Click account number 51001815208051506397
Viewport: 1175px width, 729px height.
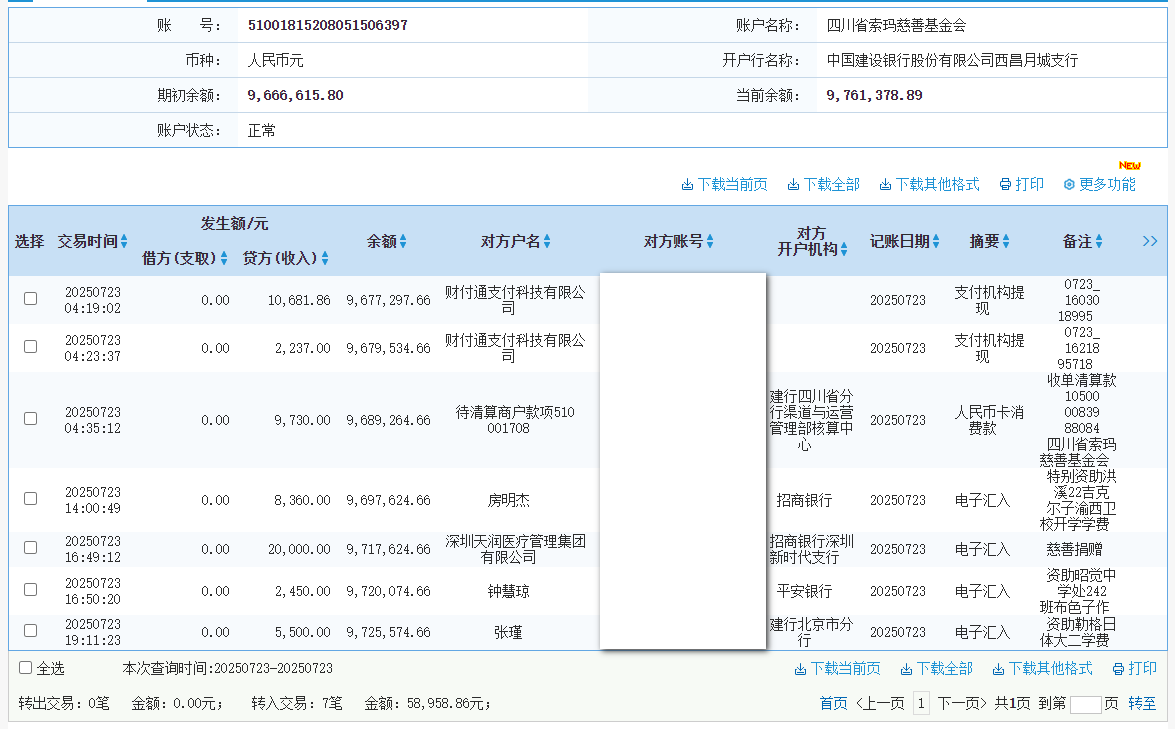tap(327, 25)
